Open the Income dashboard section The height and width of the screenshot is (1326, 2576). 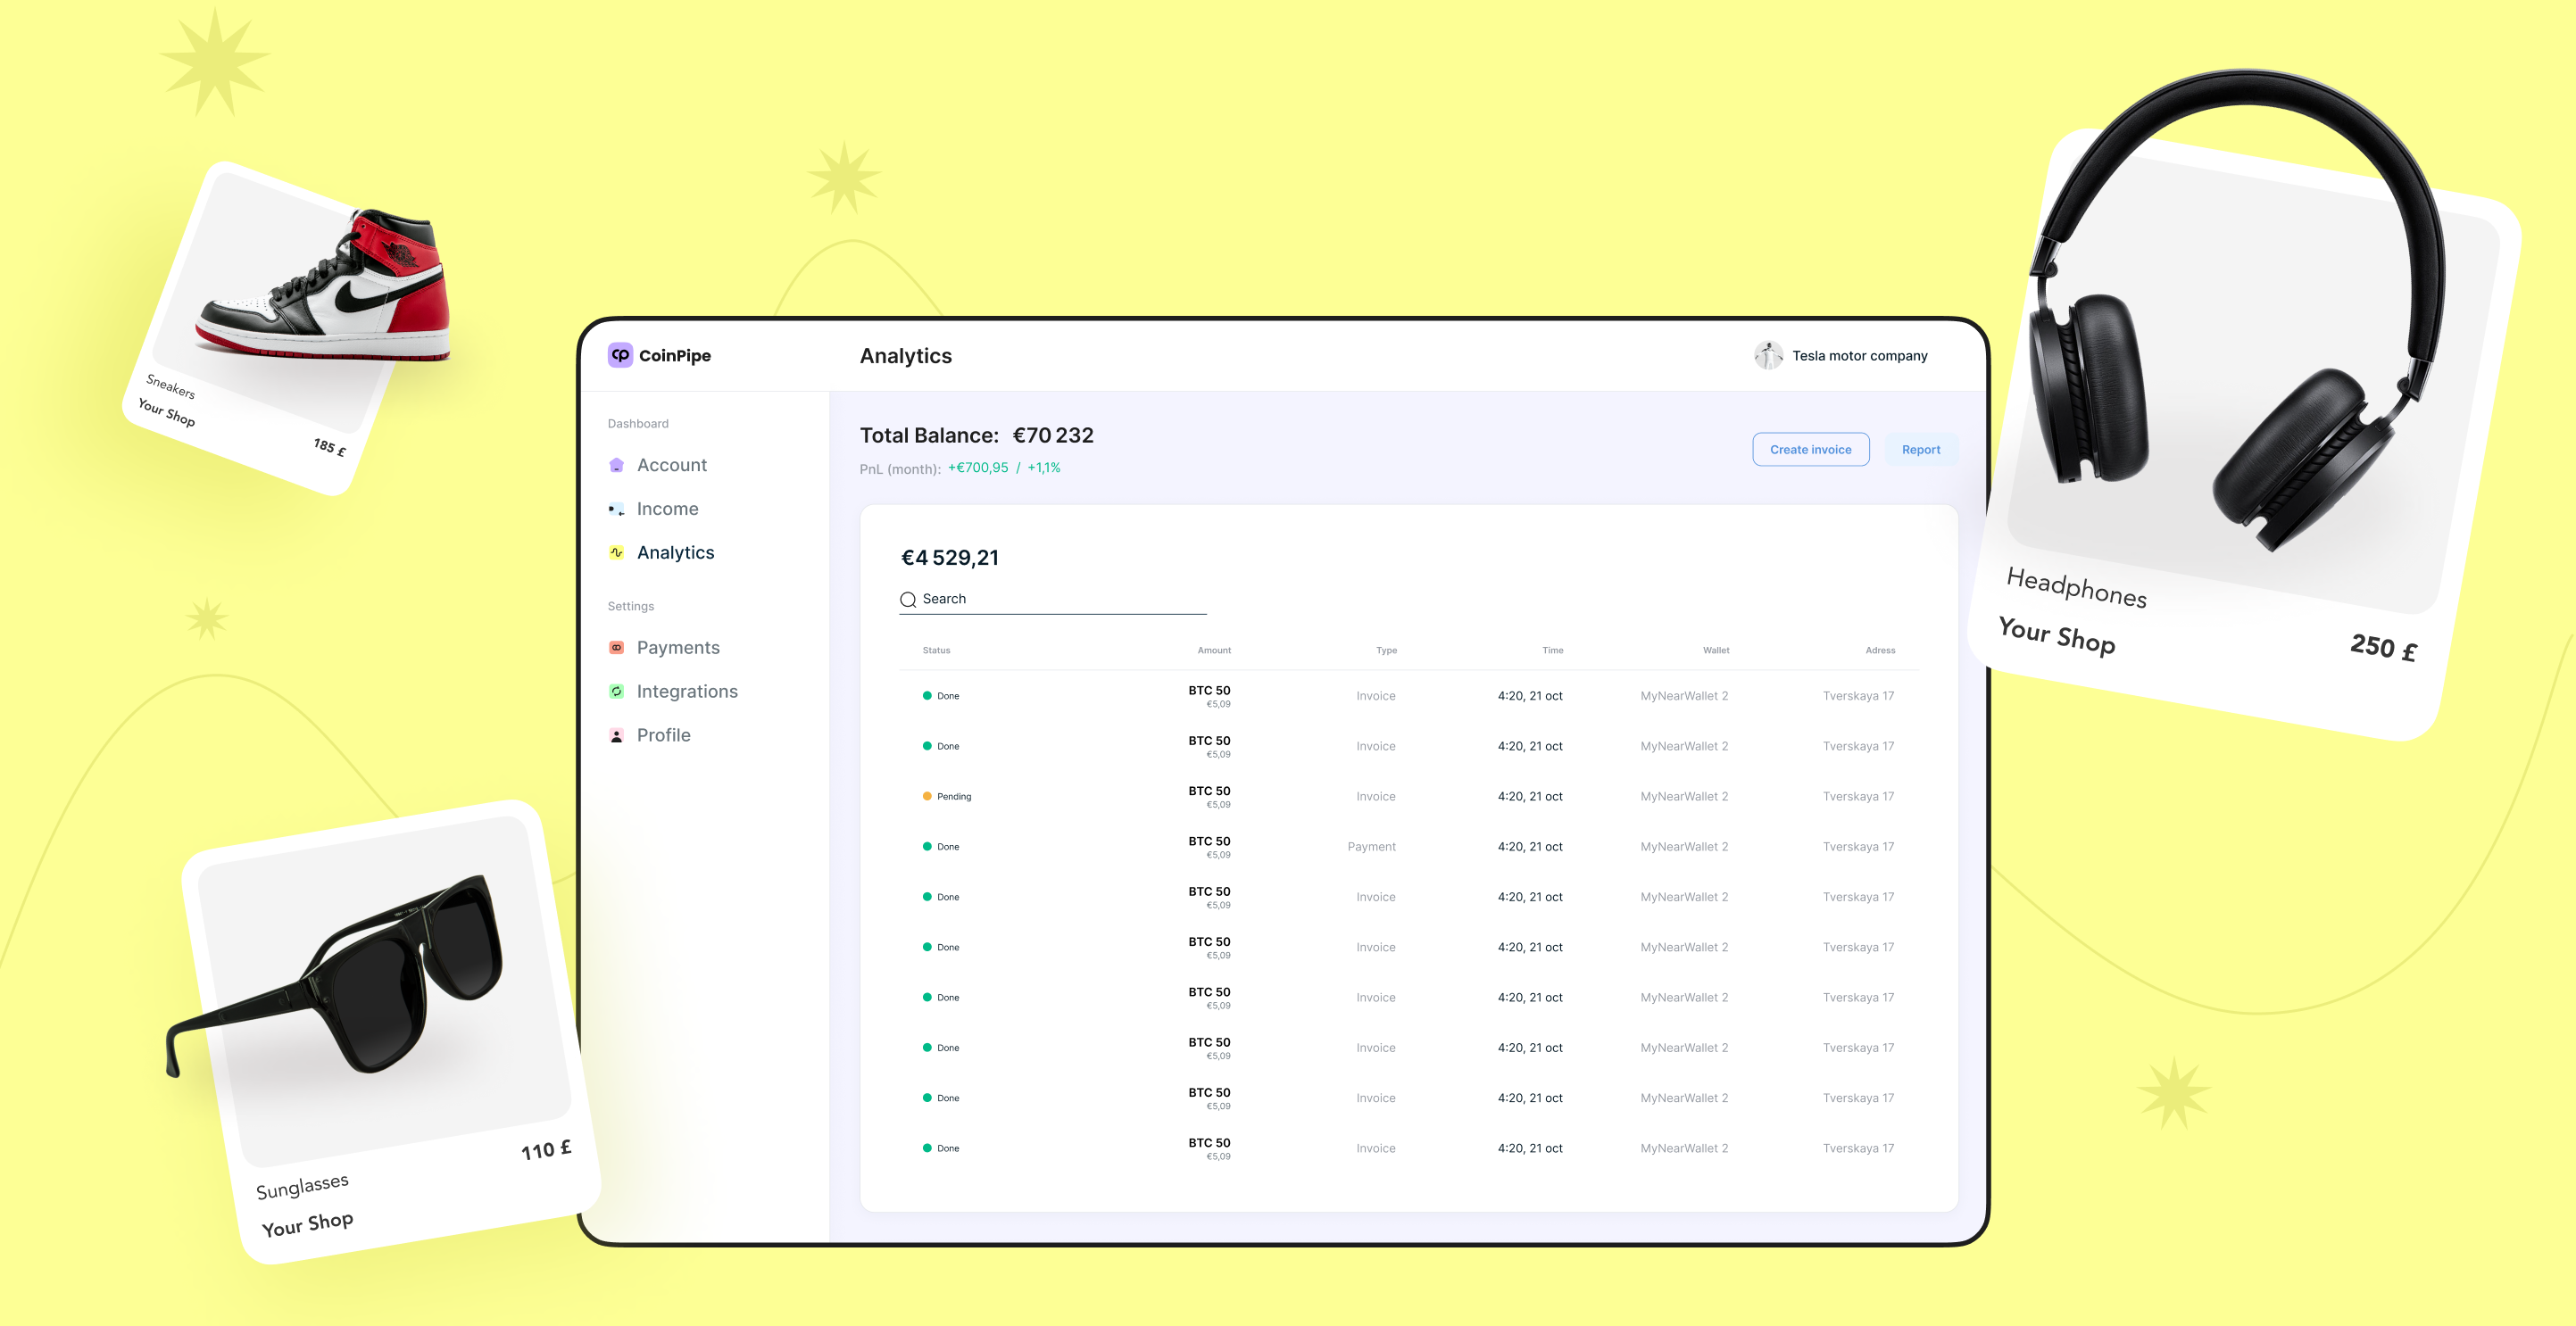coord(667,509)
